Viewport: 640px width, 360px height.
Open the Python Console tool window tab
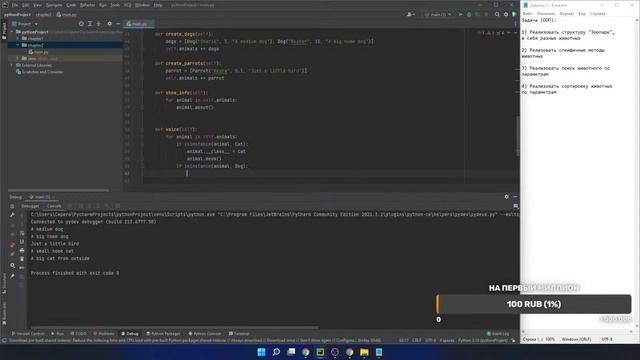coord(204,333)
